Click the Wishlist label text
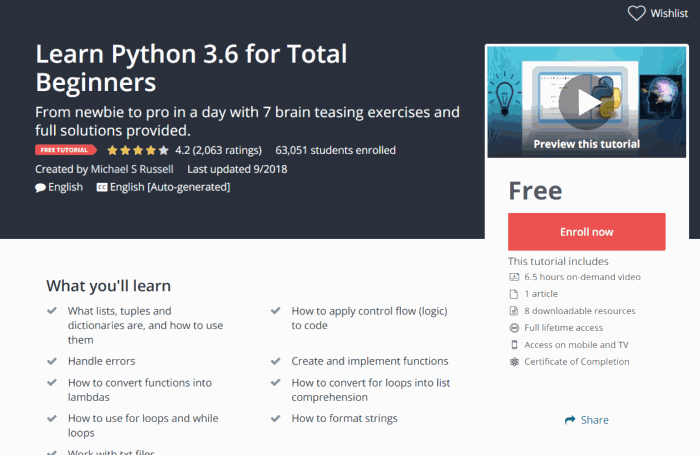The width and height of the screenshot is (700, 455). coord(669,13)
